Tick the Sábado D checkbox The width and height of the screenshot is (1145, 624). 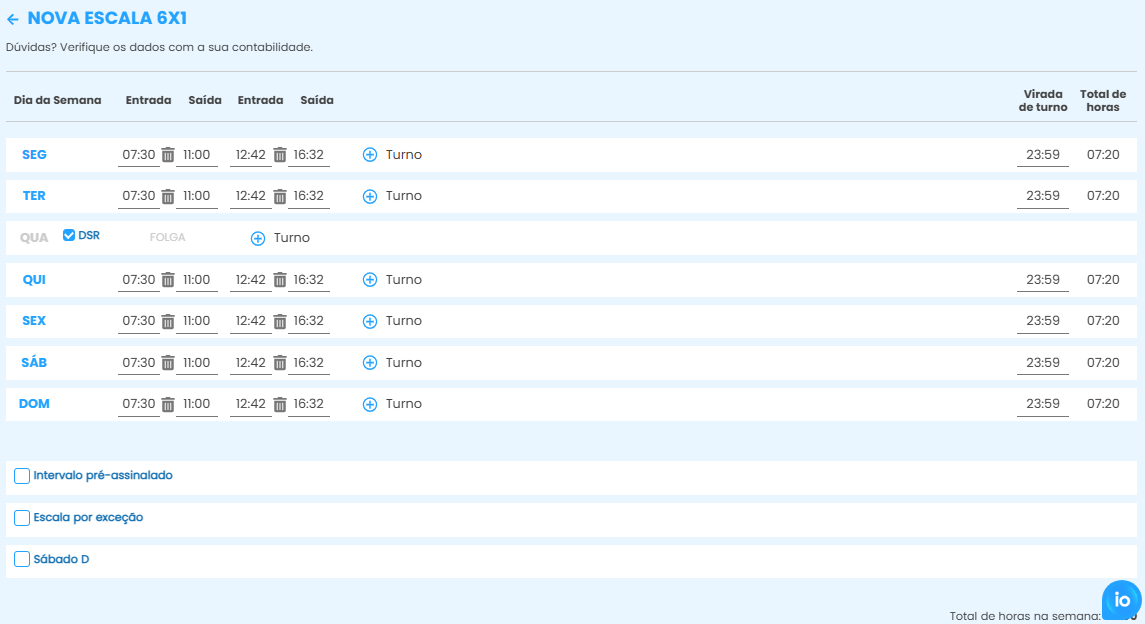pyautogui.click(x=22, y=559)
